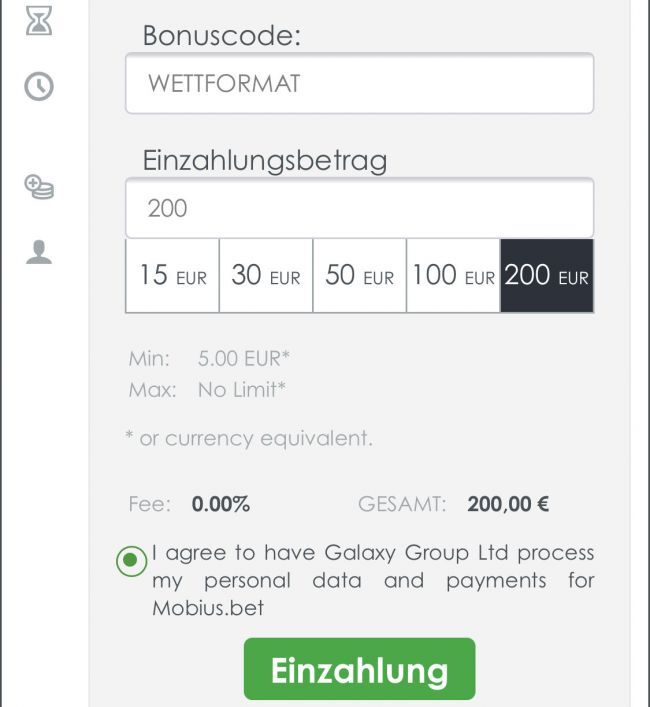Click the coins deposit icon in sidebar
The height and width of the screenshot is (707, 650).
coord(38,186)
